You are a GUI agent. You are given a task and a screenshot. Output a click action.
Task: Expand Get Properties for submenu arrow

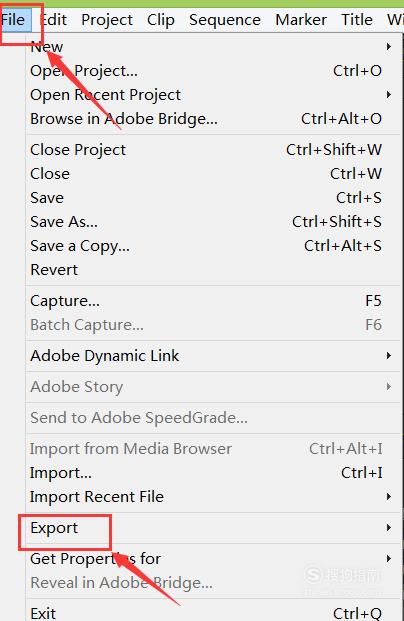[389, 559]
